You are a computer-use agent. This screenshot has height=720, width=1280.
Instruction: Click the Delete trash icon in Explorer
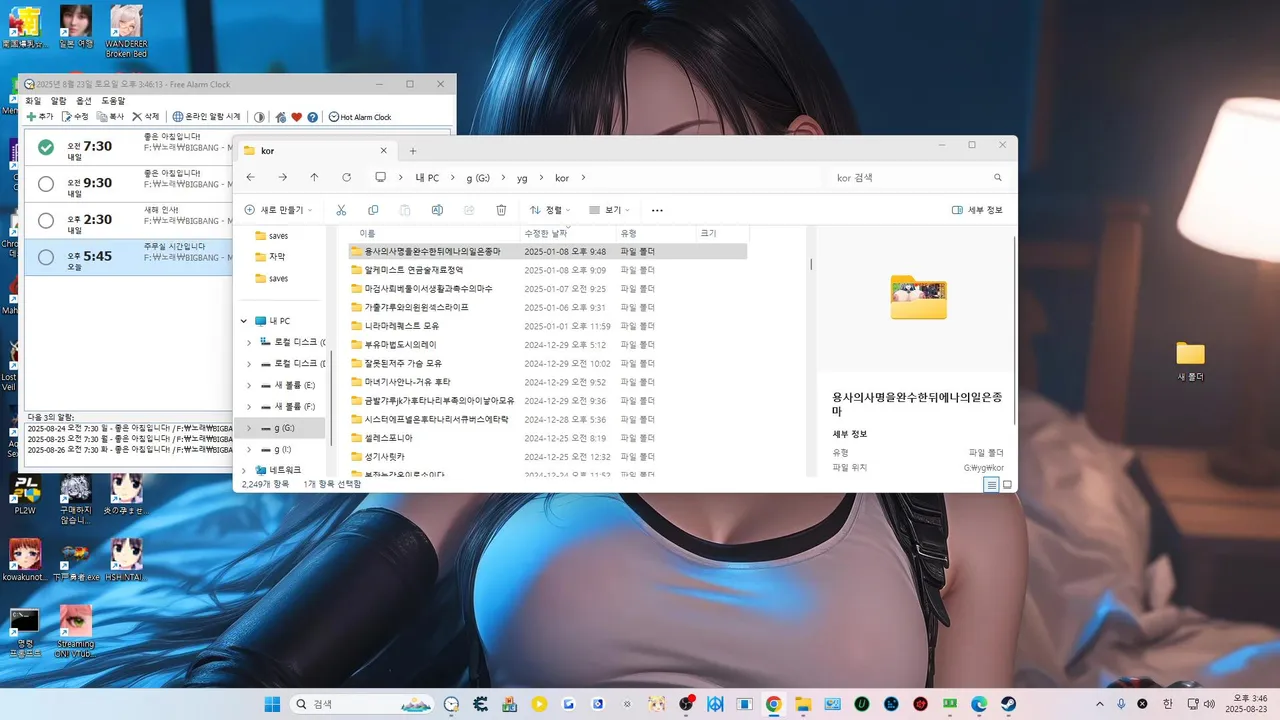(501, 210)
